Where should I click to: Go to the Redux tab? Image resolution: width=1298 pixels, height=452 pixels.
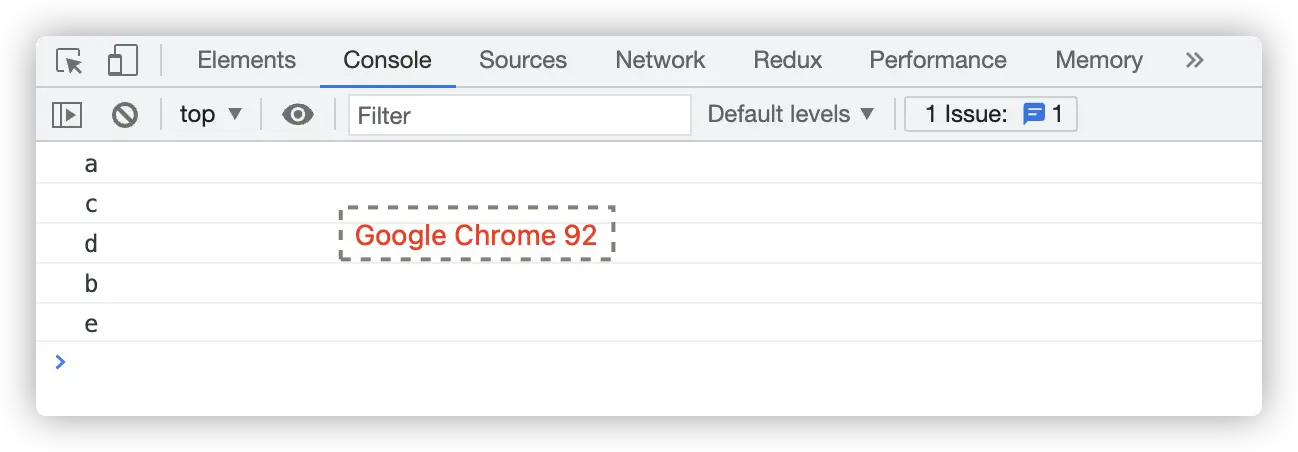tap(787, 60)
